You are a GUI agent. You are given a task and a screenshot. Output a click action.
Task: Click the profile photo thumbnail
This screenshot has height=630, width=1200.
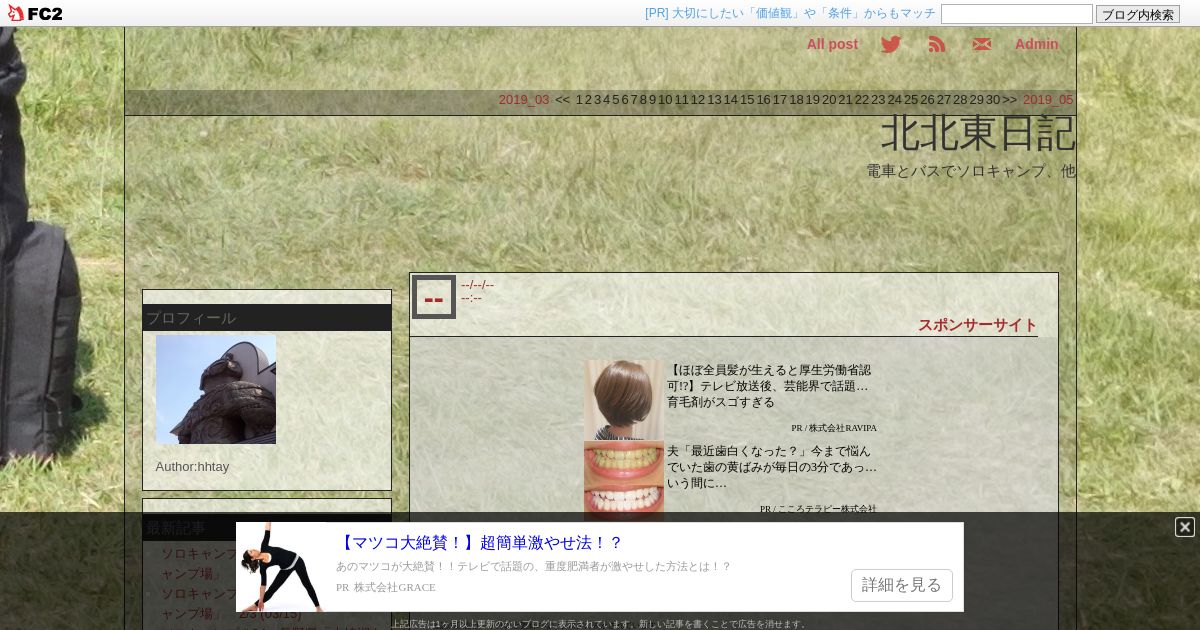click(x=216, y=389)
